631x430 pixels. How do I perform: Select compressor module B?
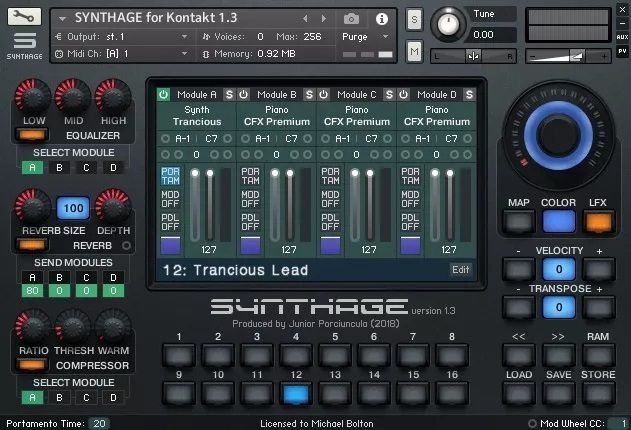point(59,398)
